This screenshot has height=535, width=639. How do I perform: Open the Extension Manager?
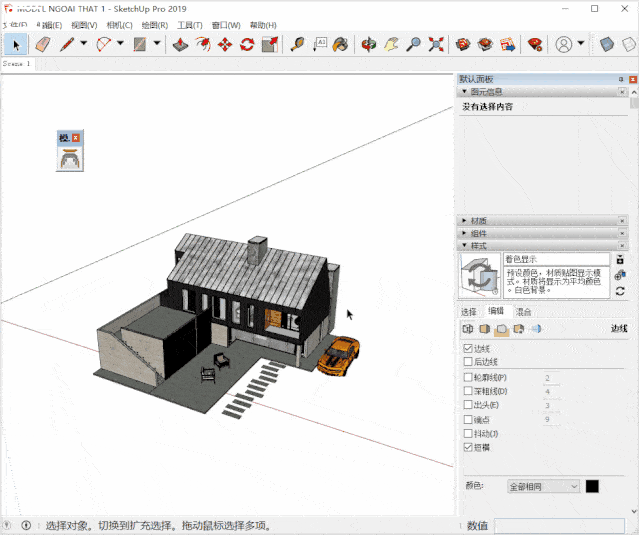coord(535,44)
